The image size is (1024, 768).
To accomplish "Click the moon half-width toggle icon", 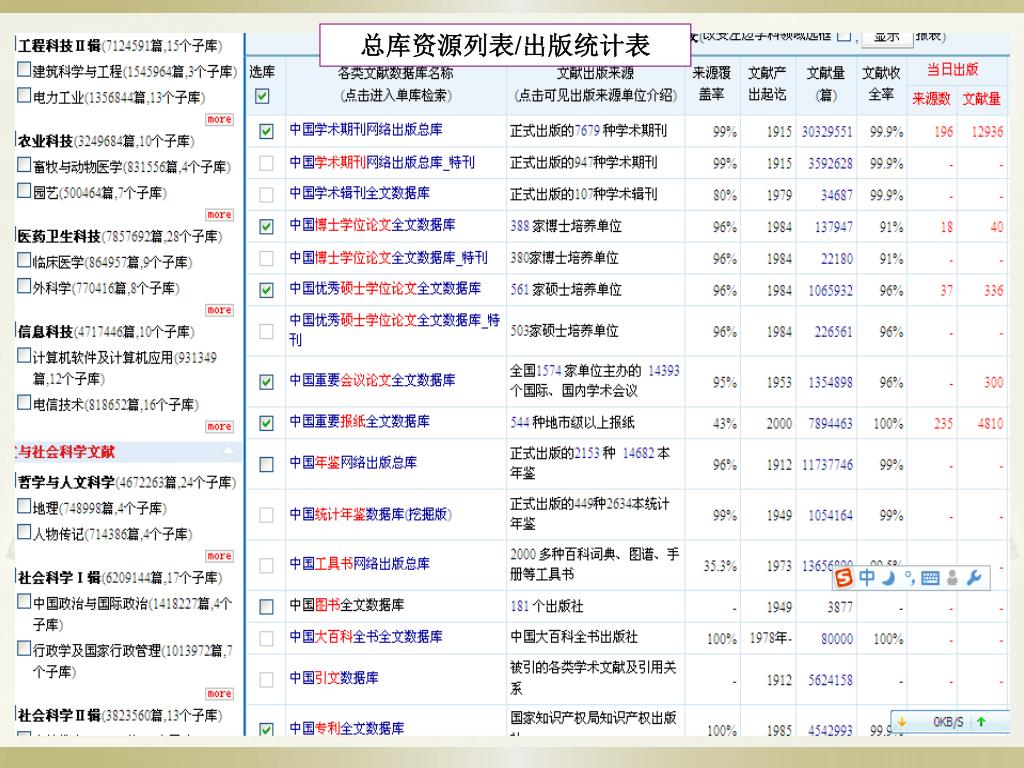I will click(888, 578).
